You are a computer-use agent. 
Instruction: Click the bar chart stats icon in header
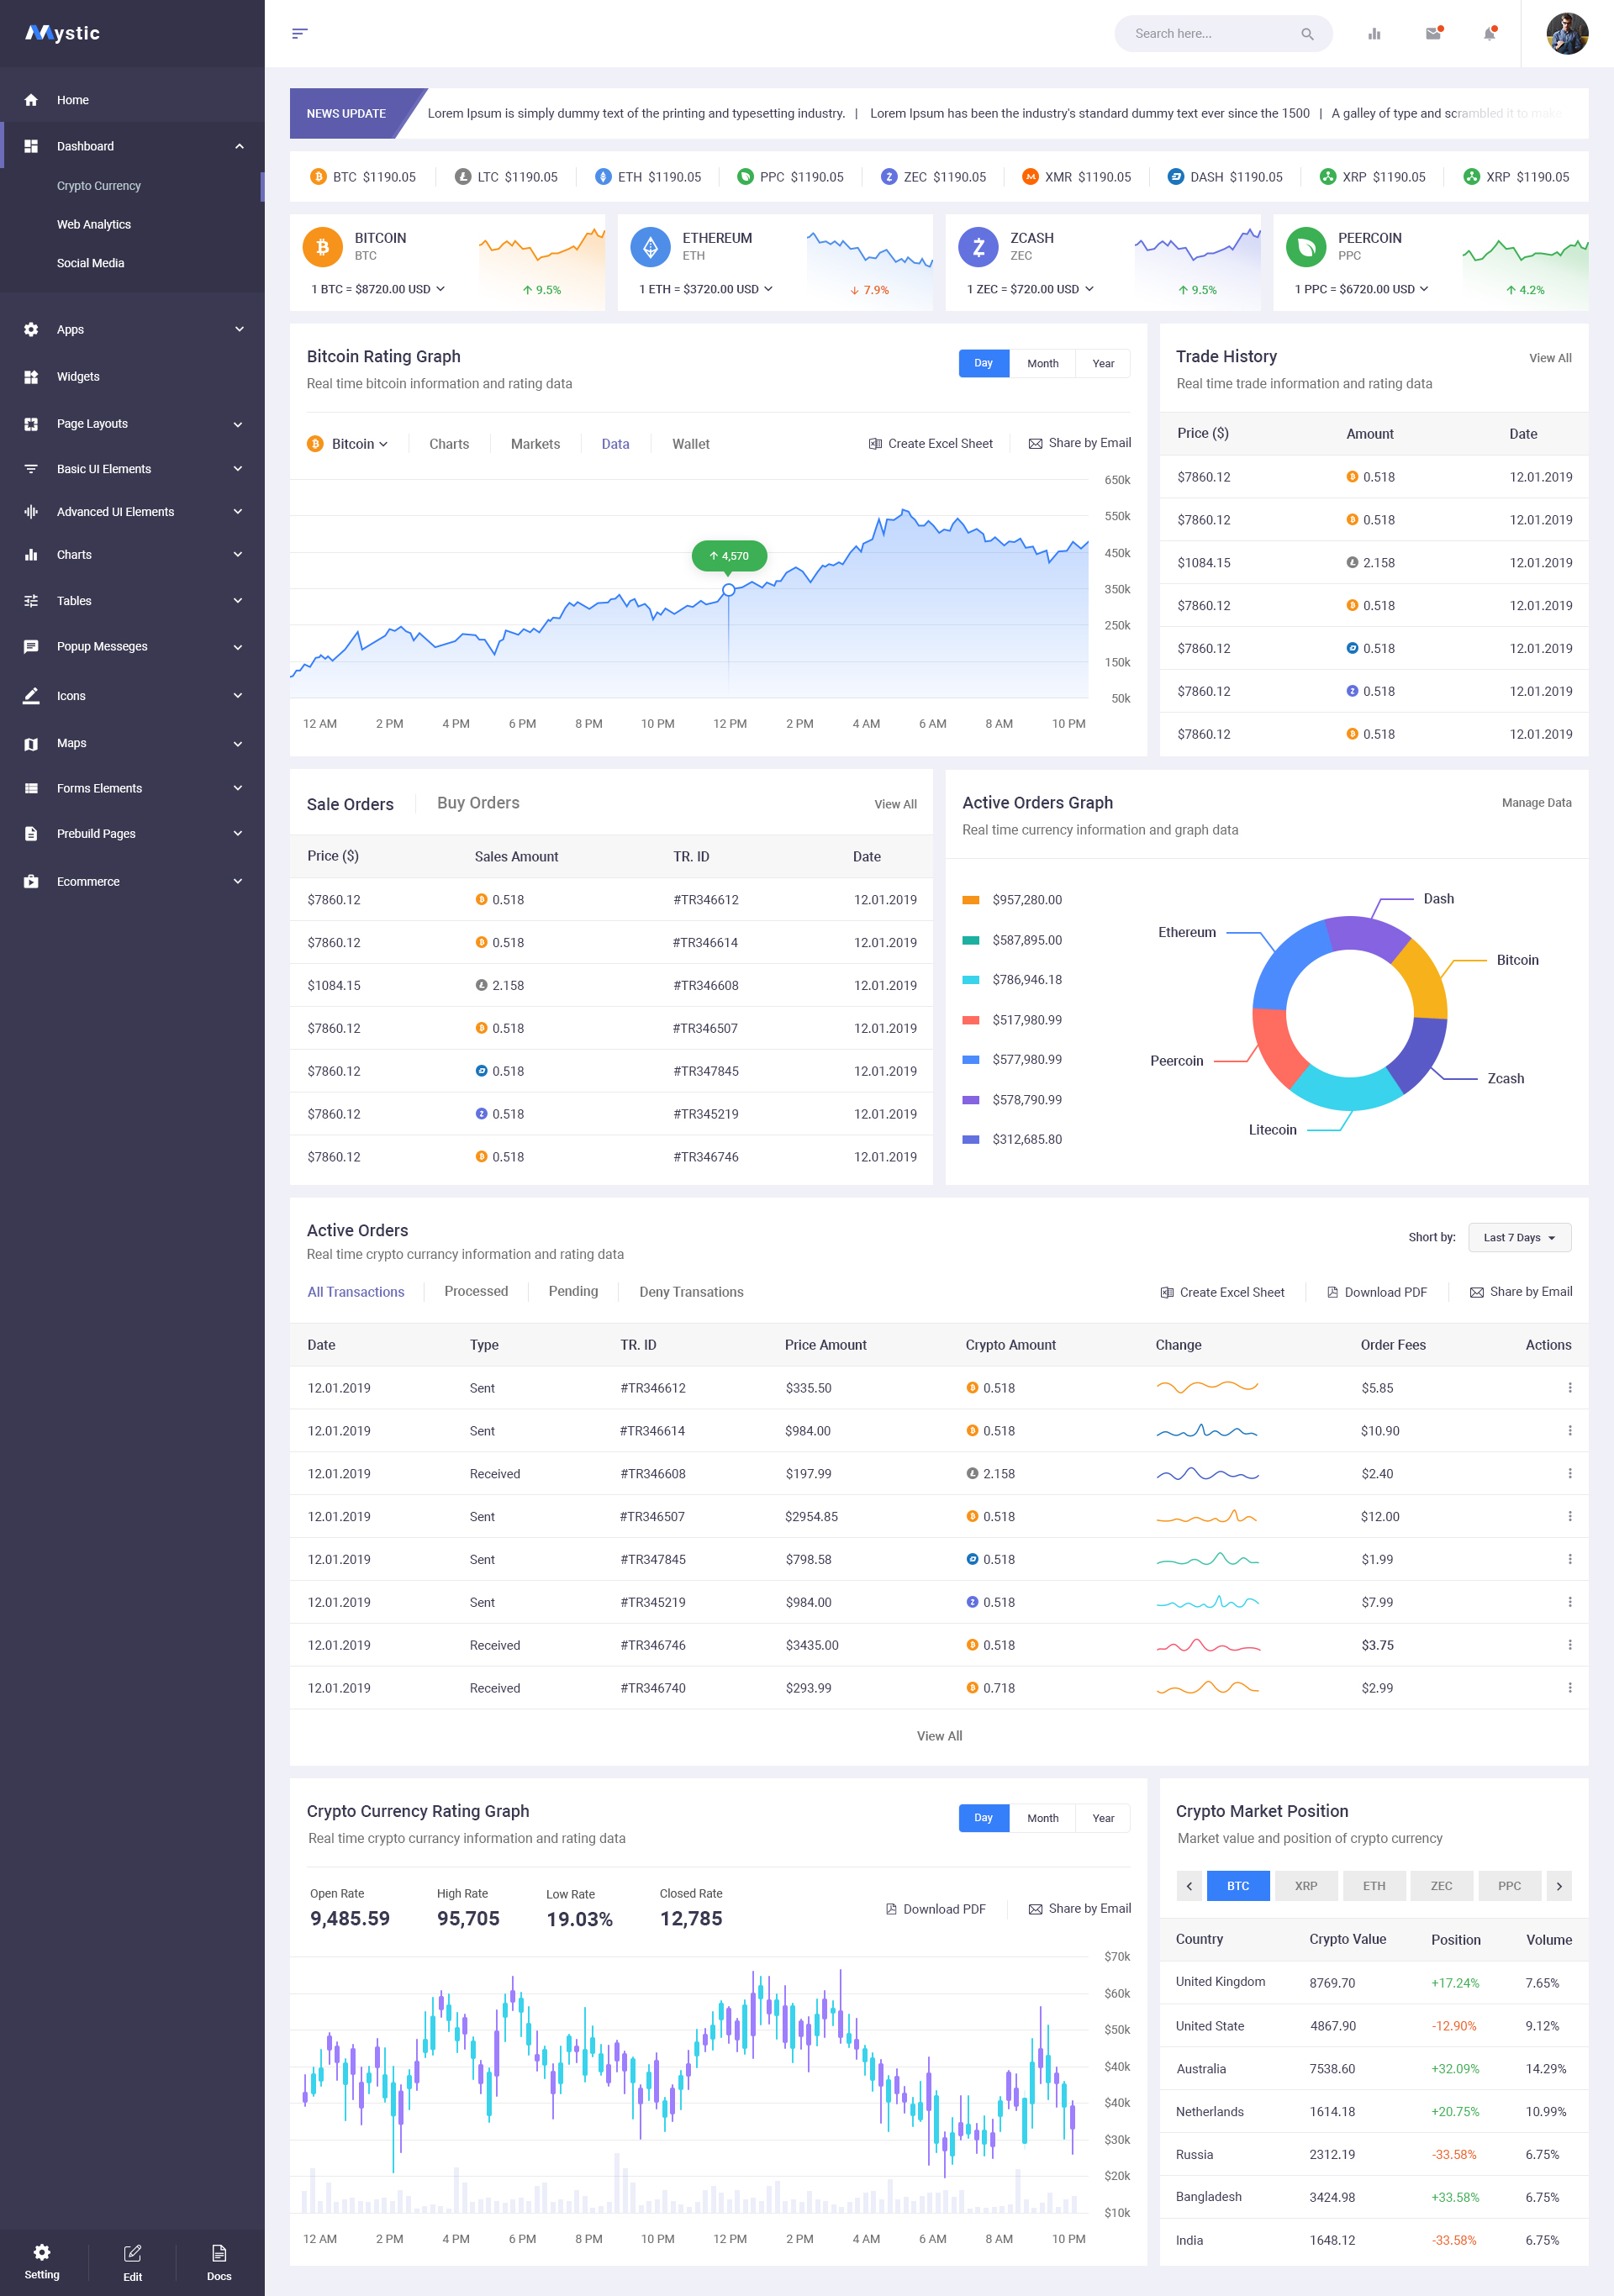coord(1374,33)
